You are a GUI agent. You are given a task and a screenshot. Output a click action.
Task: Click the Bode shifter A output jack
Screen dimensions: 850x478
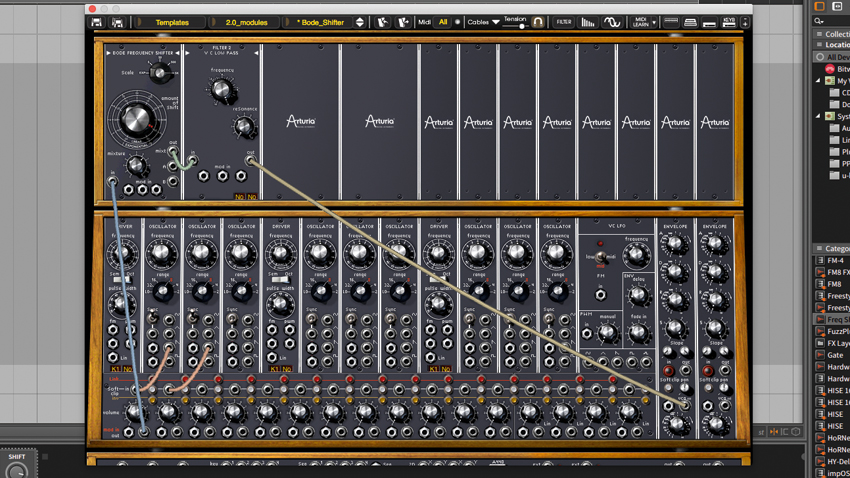pos(173,166)
